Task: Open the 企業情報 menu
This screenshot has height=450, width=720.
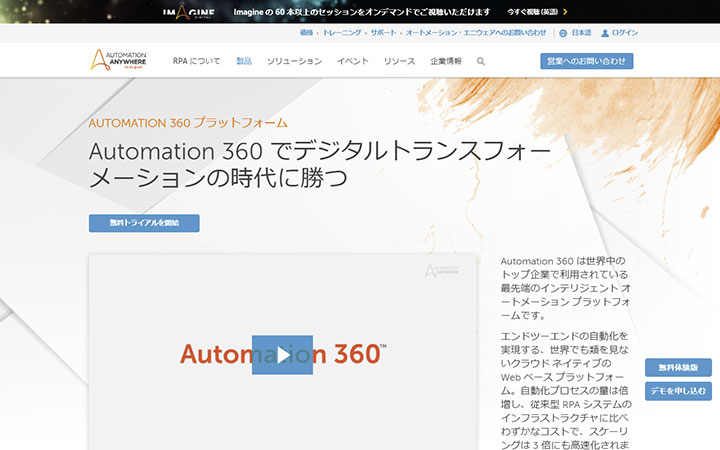Action: pos(446,61)
